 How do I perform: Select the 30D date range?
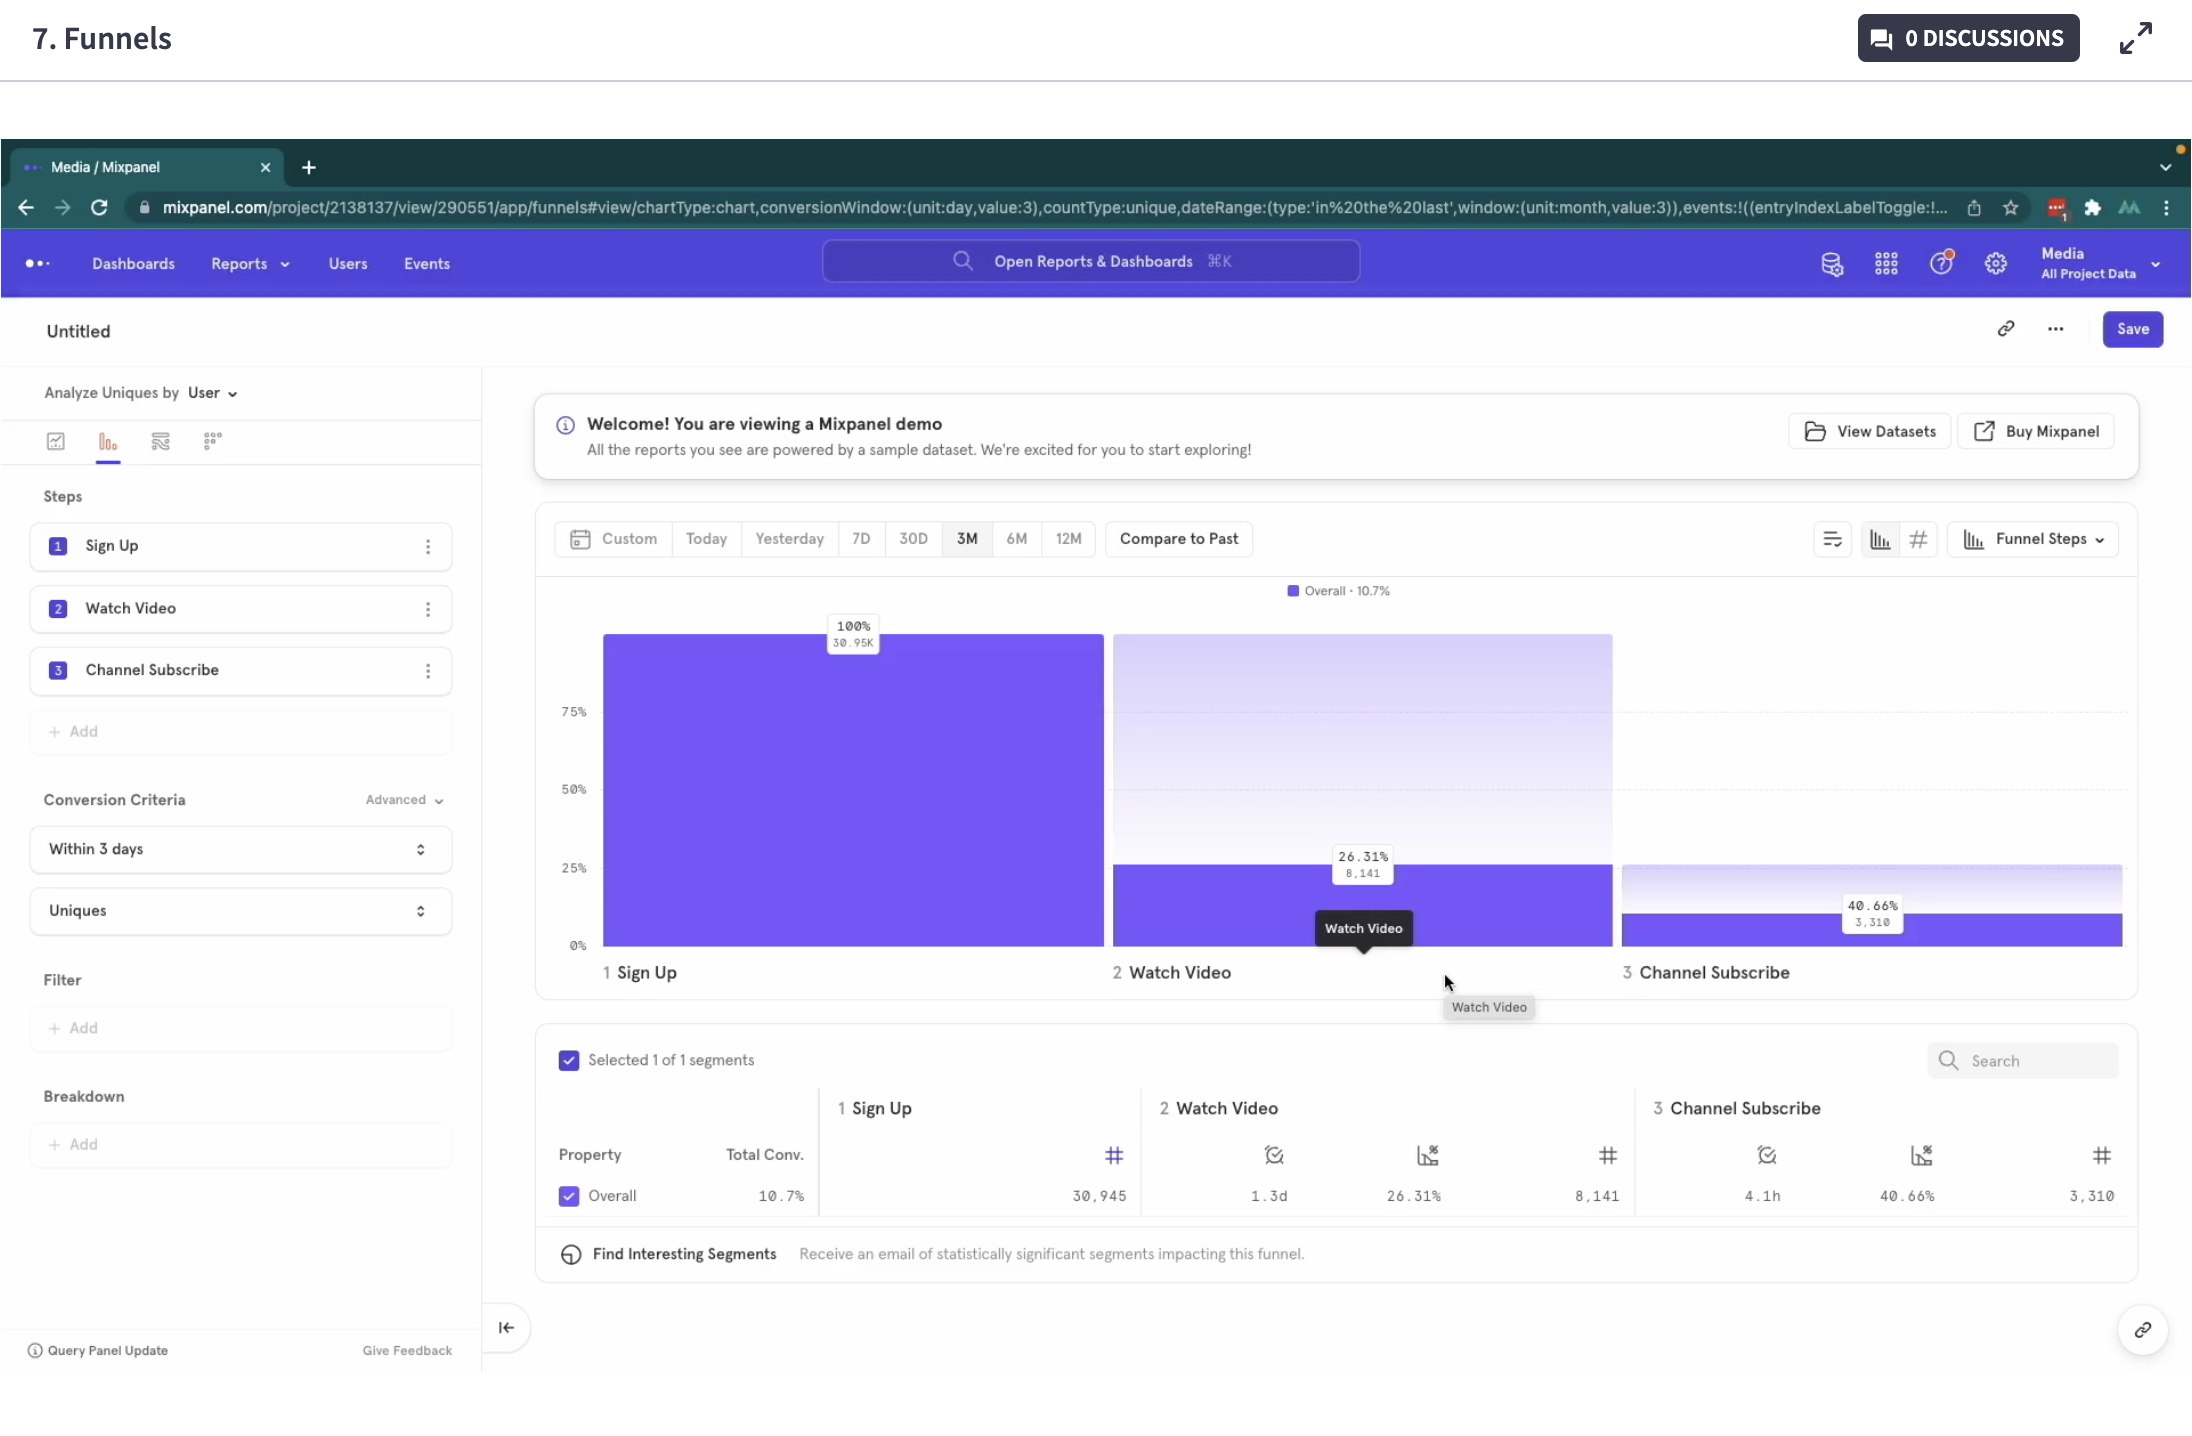913,539
